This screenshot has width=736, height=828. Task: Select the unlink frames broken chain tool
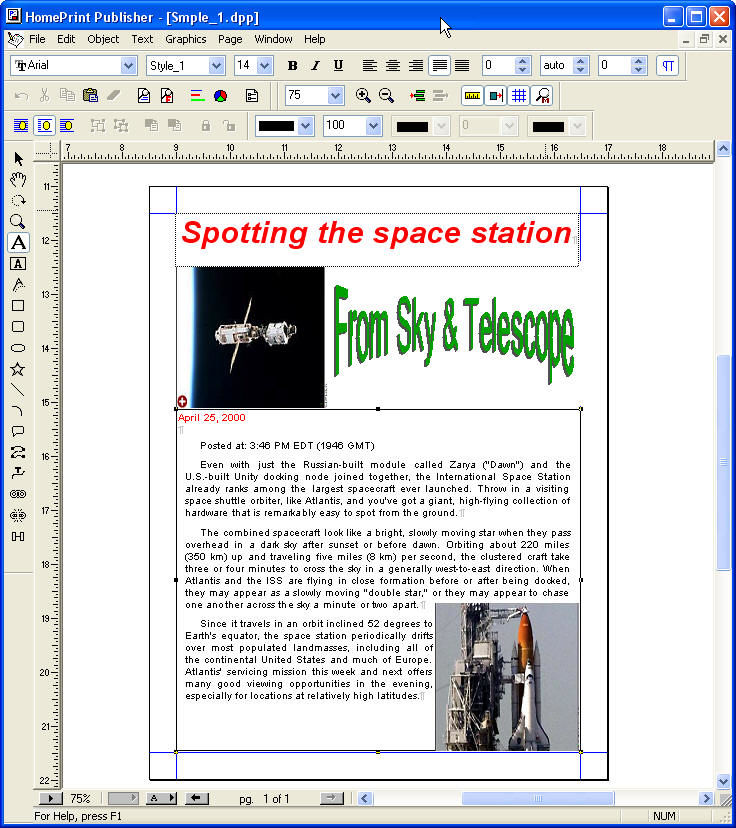[18, 515]
